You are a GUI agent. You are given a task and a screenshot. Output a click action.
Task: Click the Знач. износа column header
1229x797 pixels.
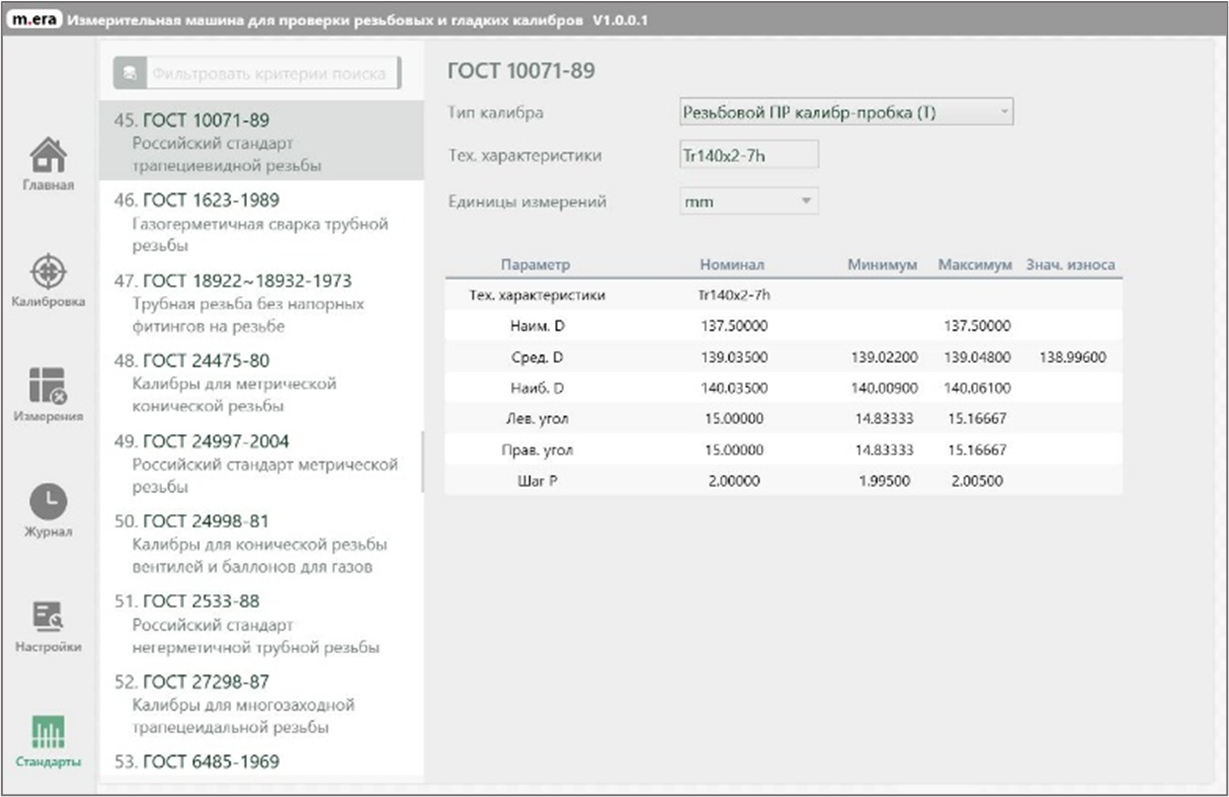tap(1070, 265)
